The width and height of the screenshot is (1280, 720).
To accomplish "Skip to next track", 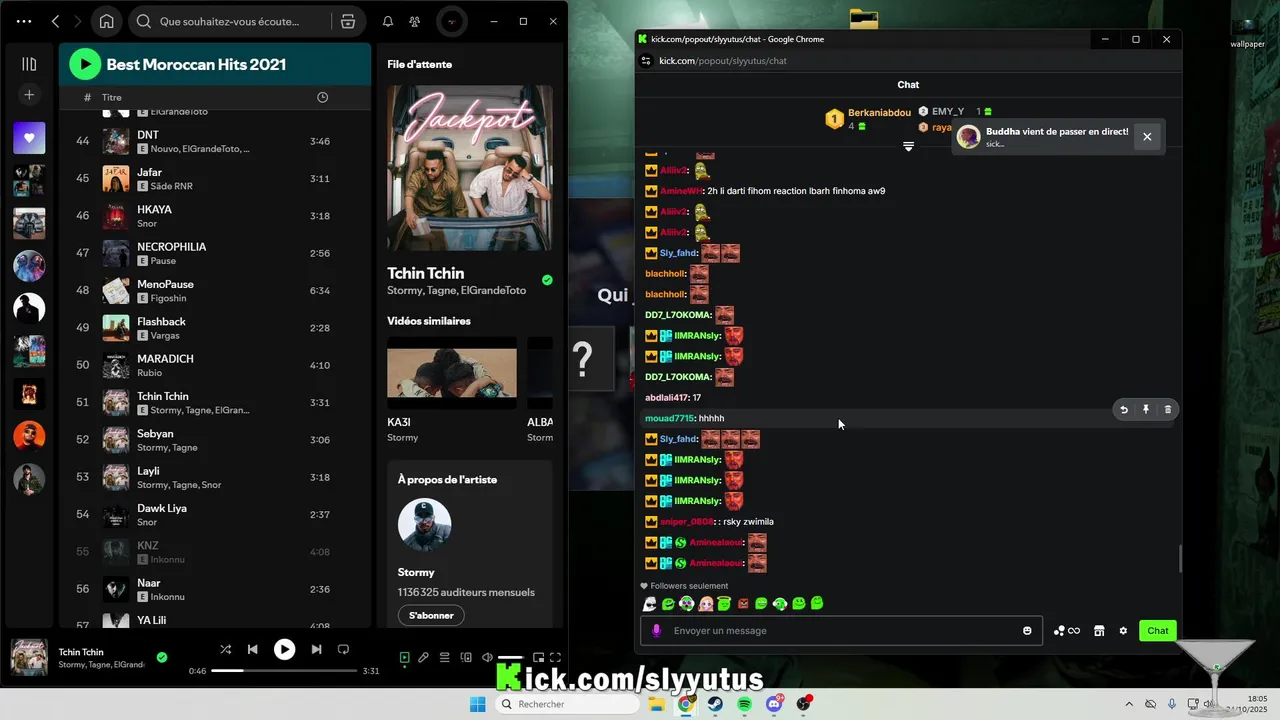I will (x=316, y=650).
